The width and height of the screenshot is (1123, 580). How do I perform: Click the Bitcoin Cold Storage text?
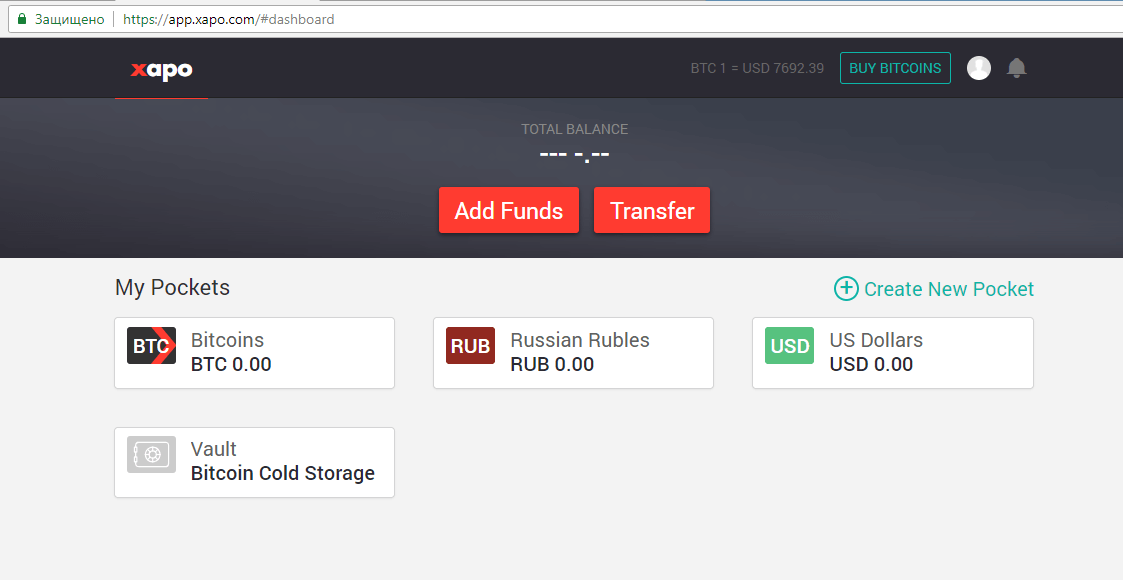click(282, 473)
